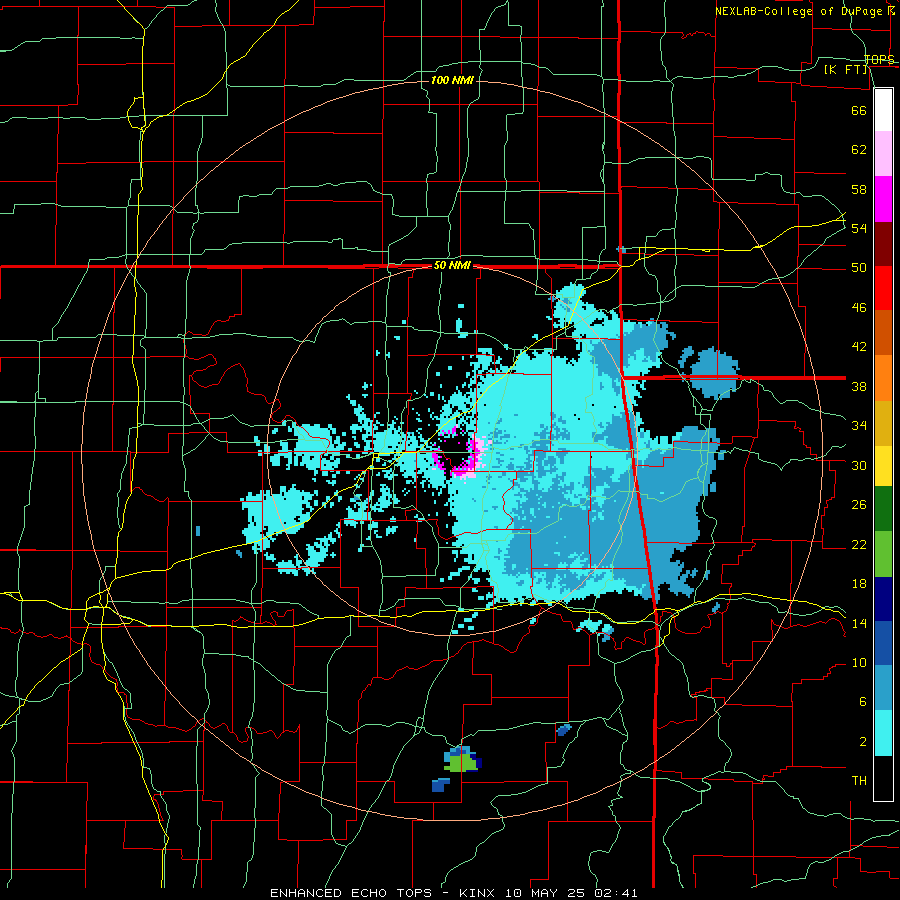900x900 pixels.
Task: Click the 26 legend value
Action: coord(859,505)
